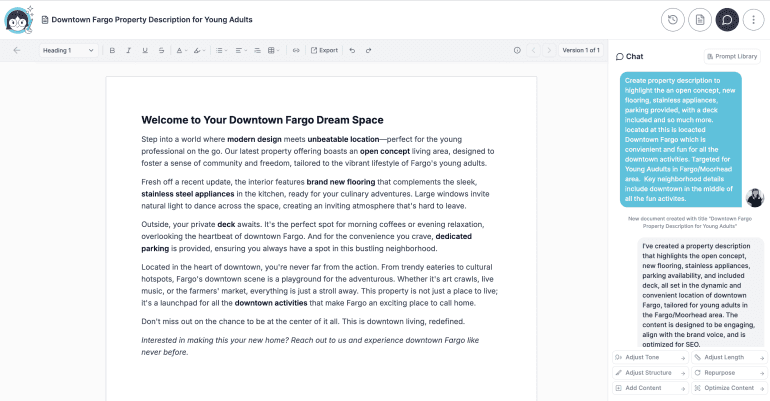Toggle bold formatting
The width and height of the screenshot is (770, 401).
112,50
